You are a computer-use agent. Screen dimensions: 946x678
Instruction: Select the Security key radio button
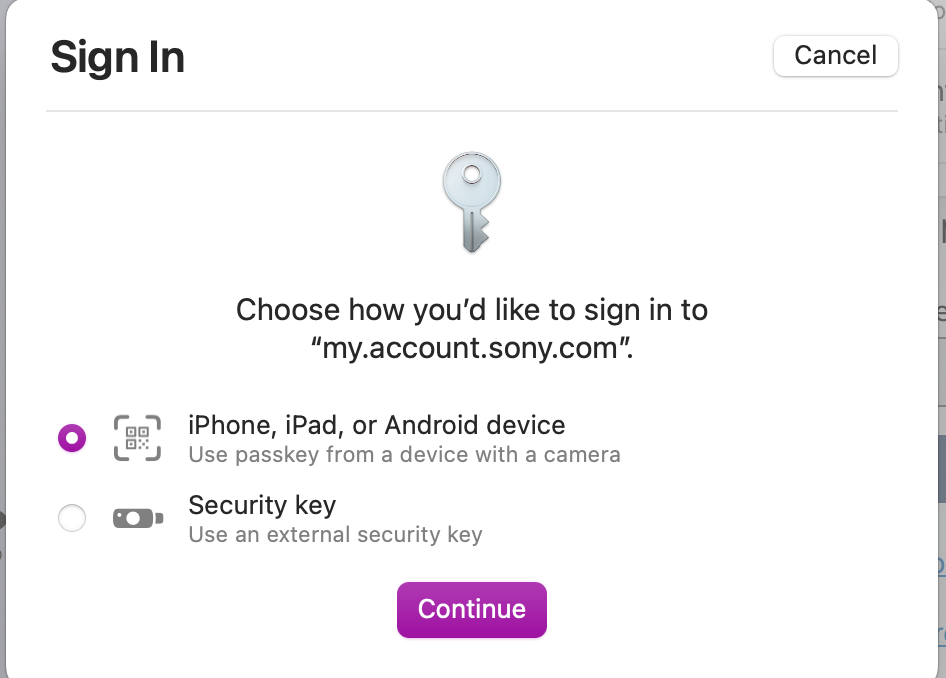[72, 518]
